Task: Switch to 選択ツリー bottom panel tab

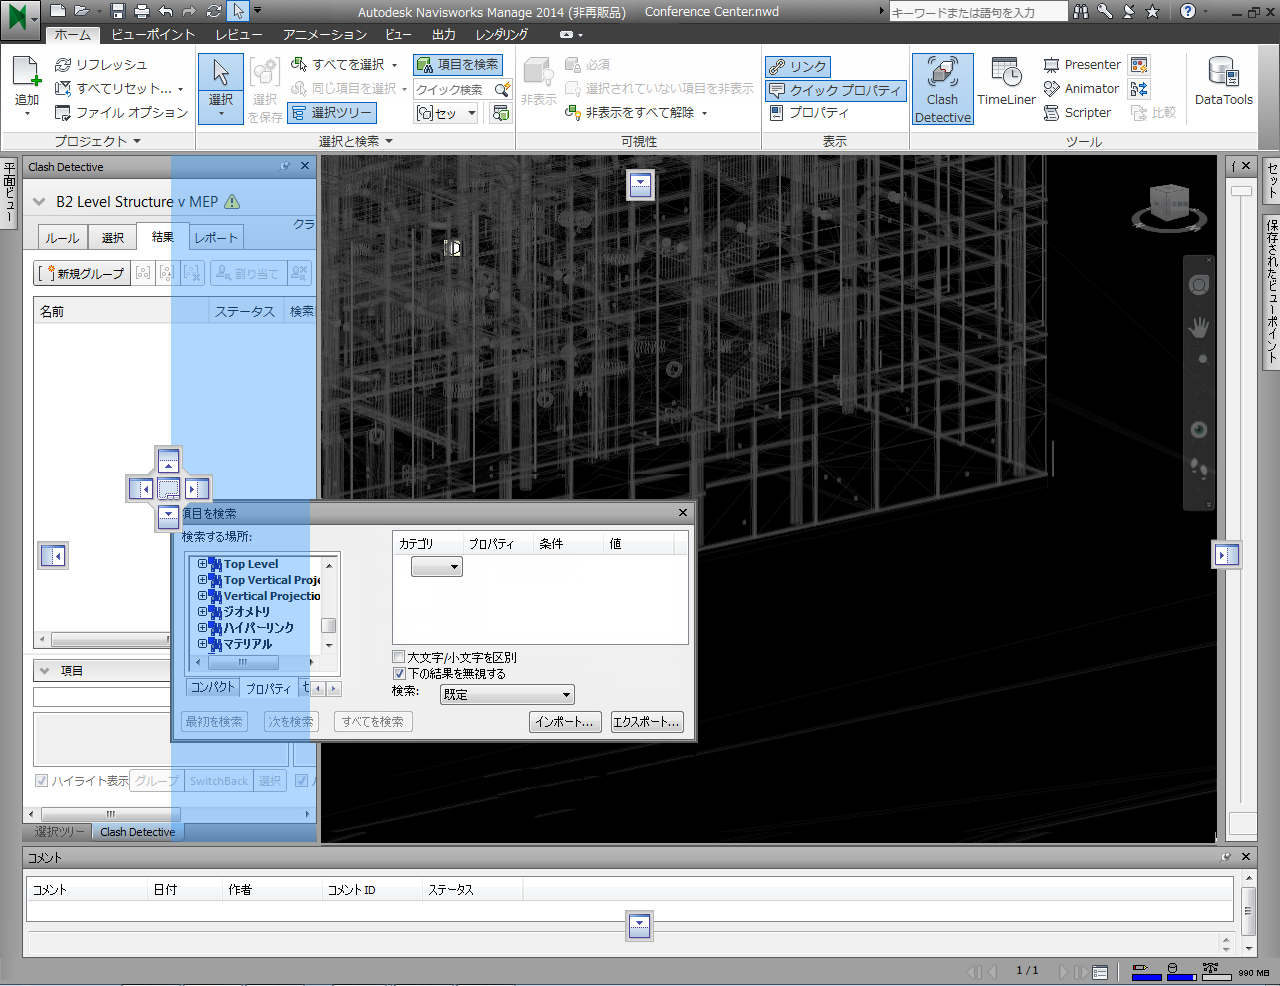Action: tap(59, 832)
